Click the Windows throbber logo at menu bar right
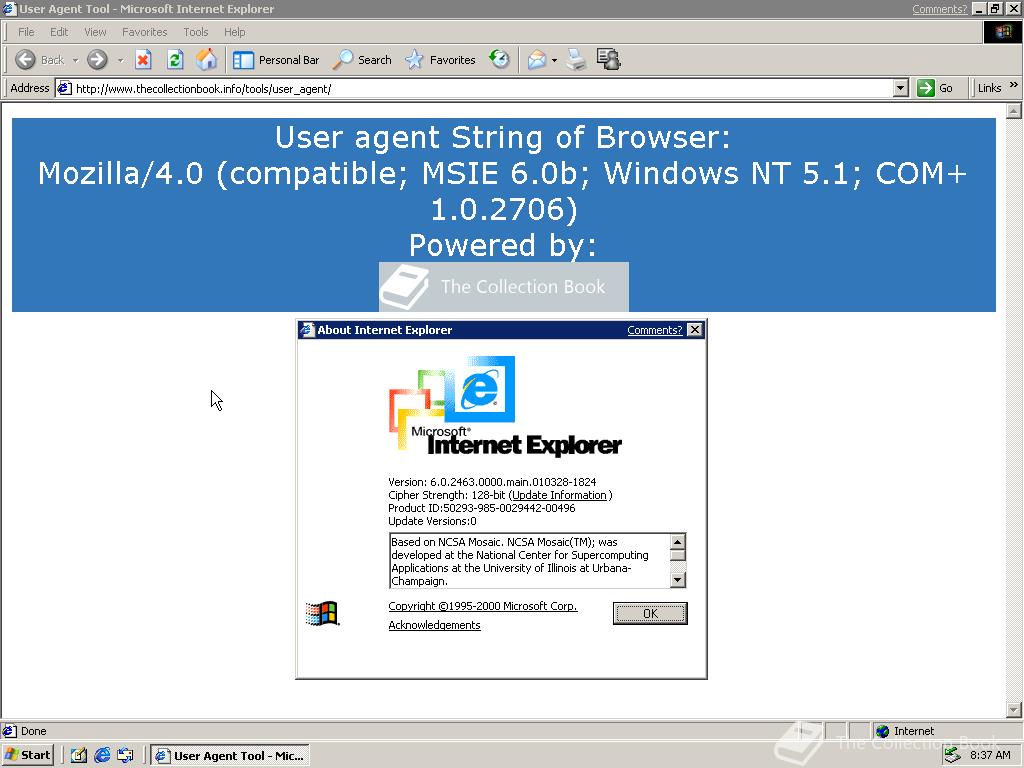Image resolution: width=1024 pixels, height=768 pixels. tap(1002, 32)
